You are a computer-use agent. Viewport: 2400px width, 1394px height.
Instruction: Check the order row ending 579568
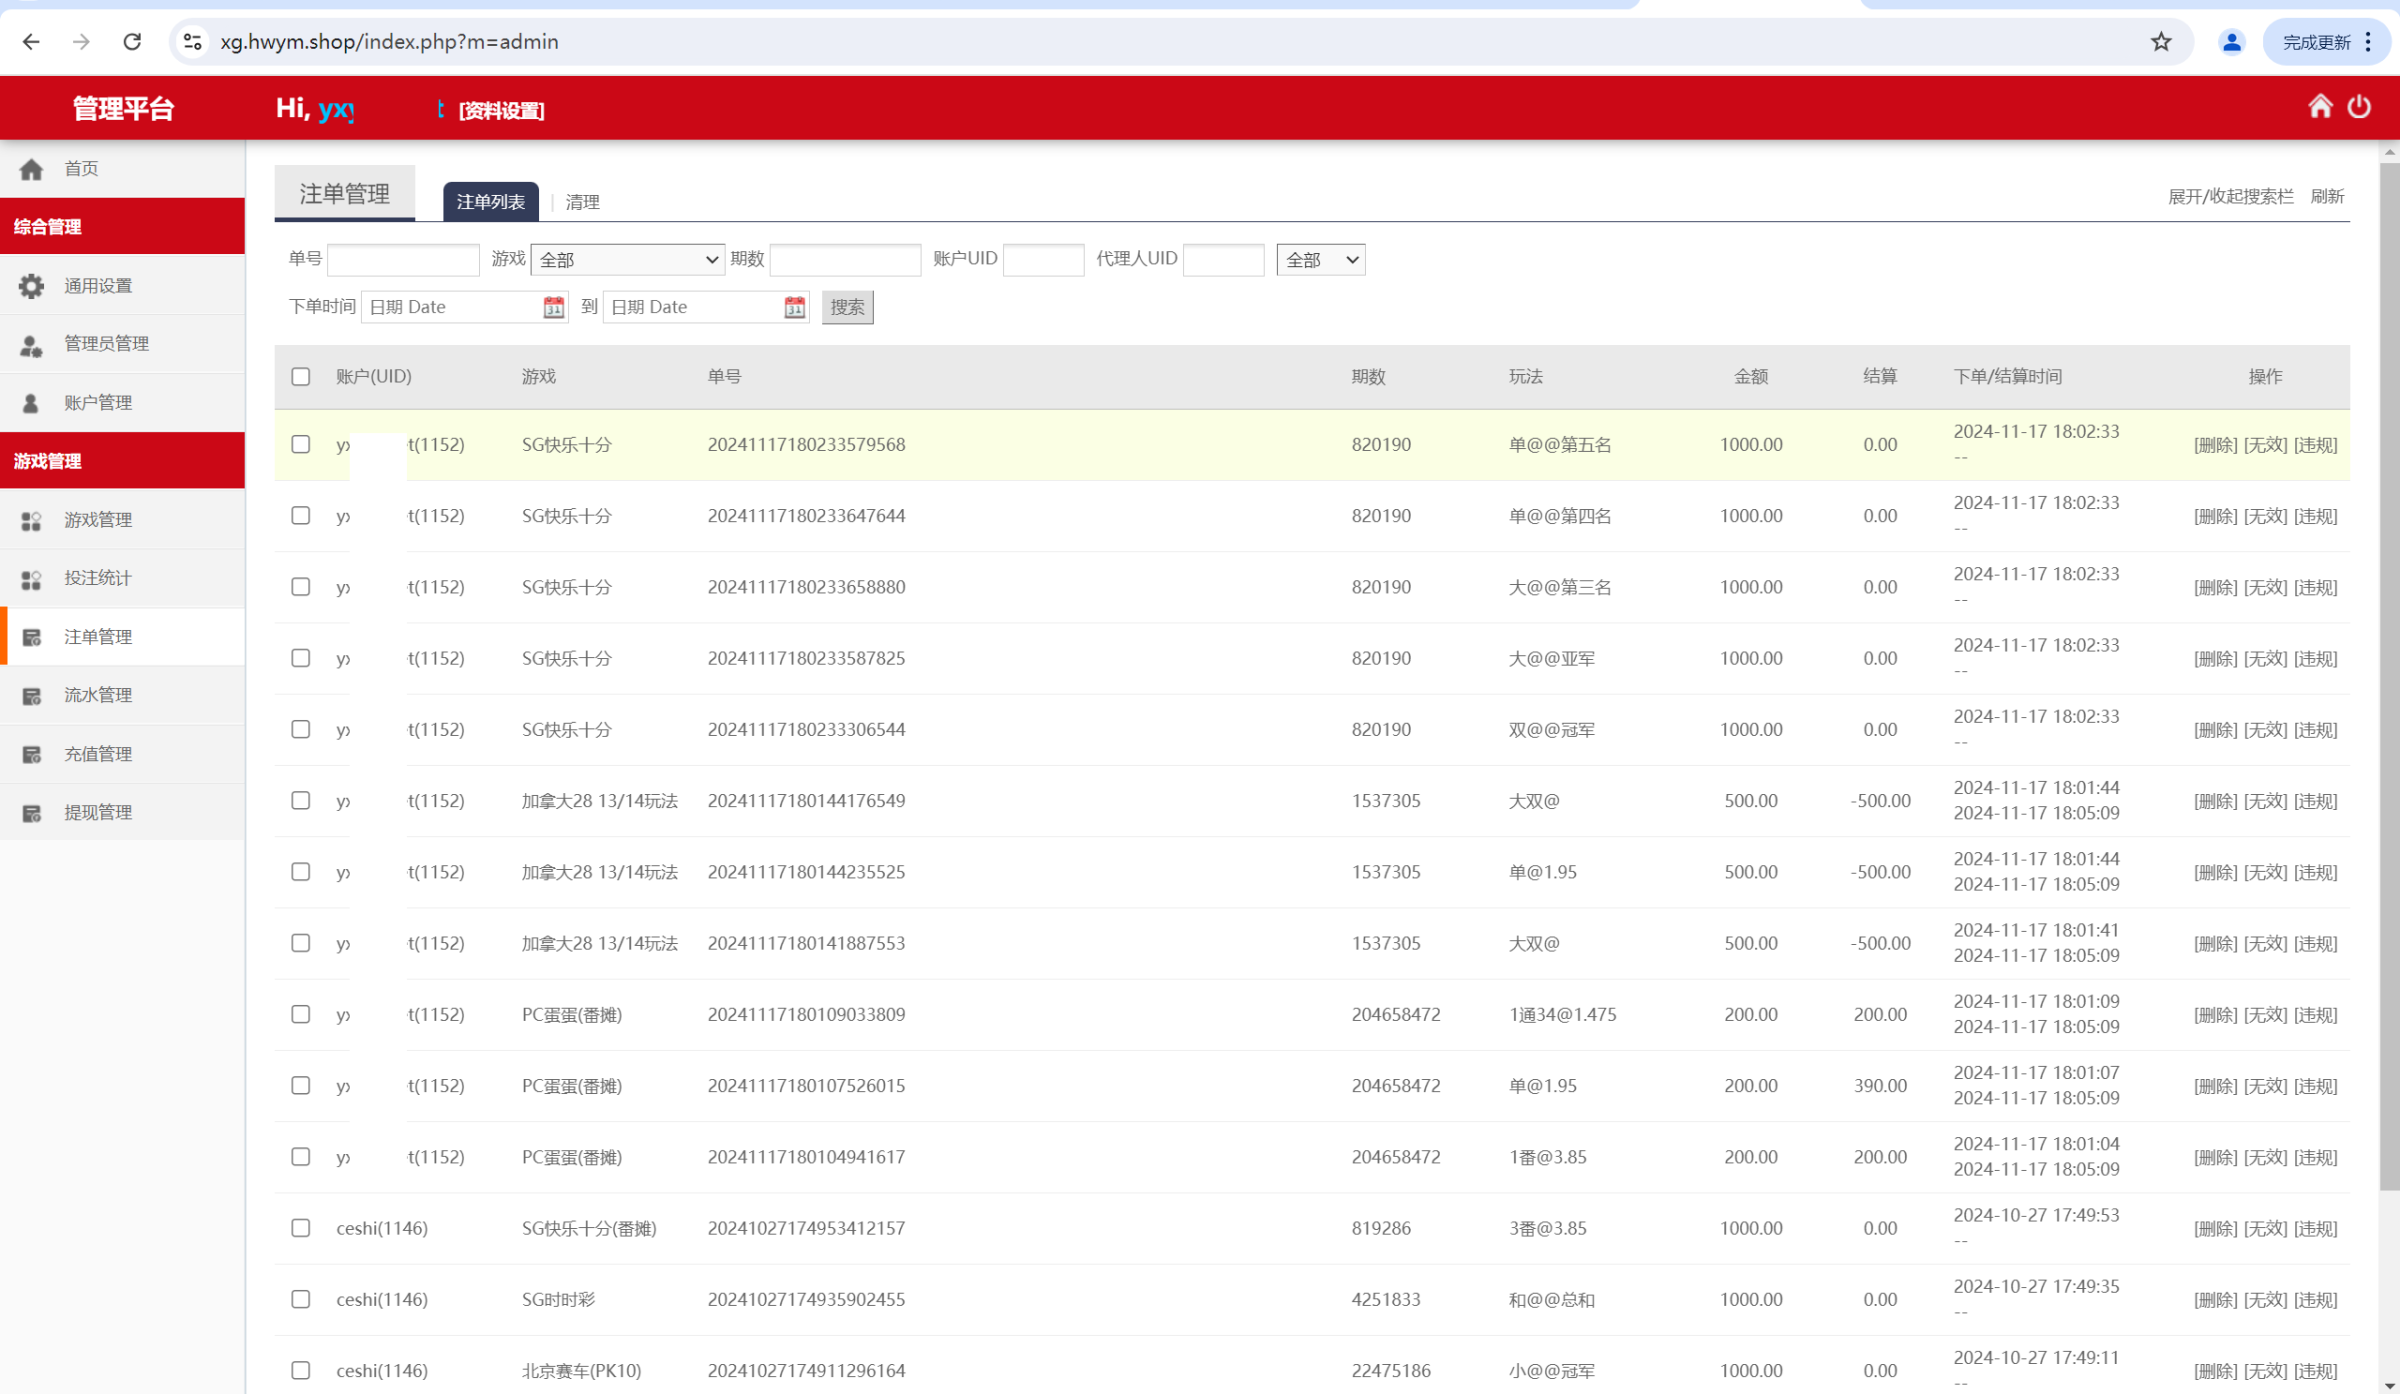(x=300, y=444)
